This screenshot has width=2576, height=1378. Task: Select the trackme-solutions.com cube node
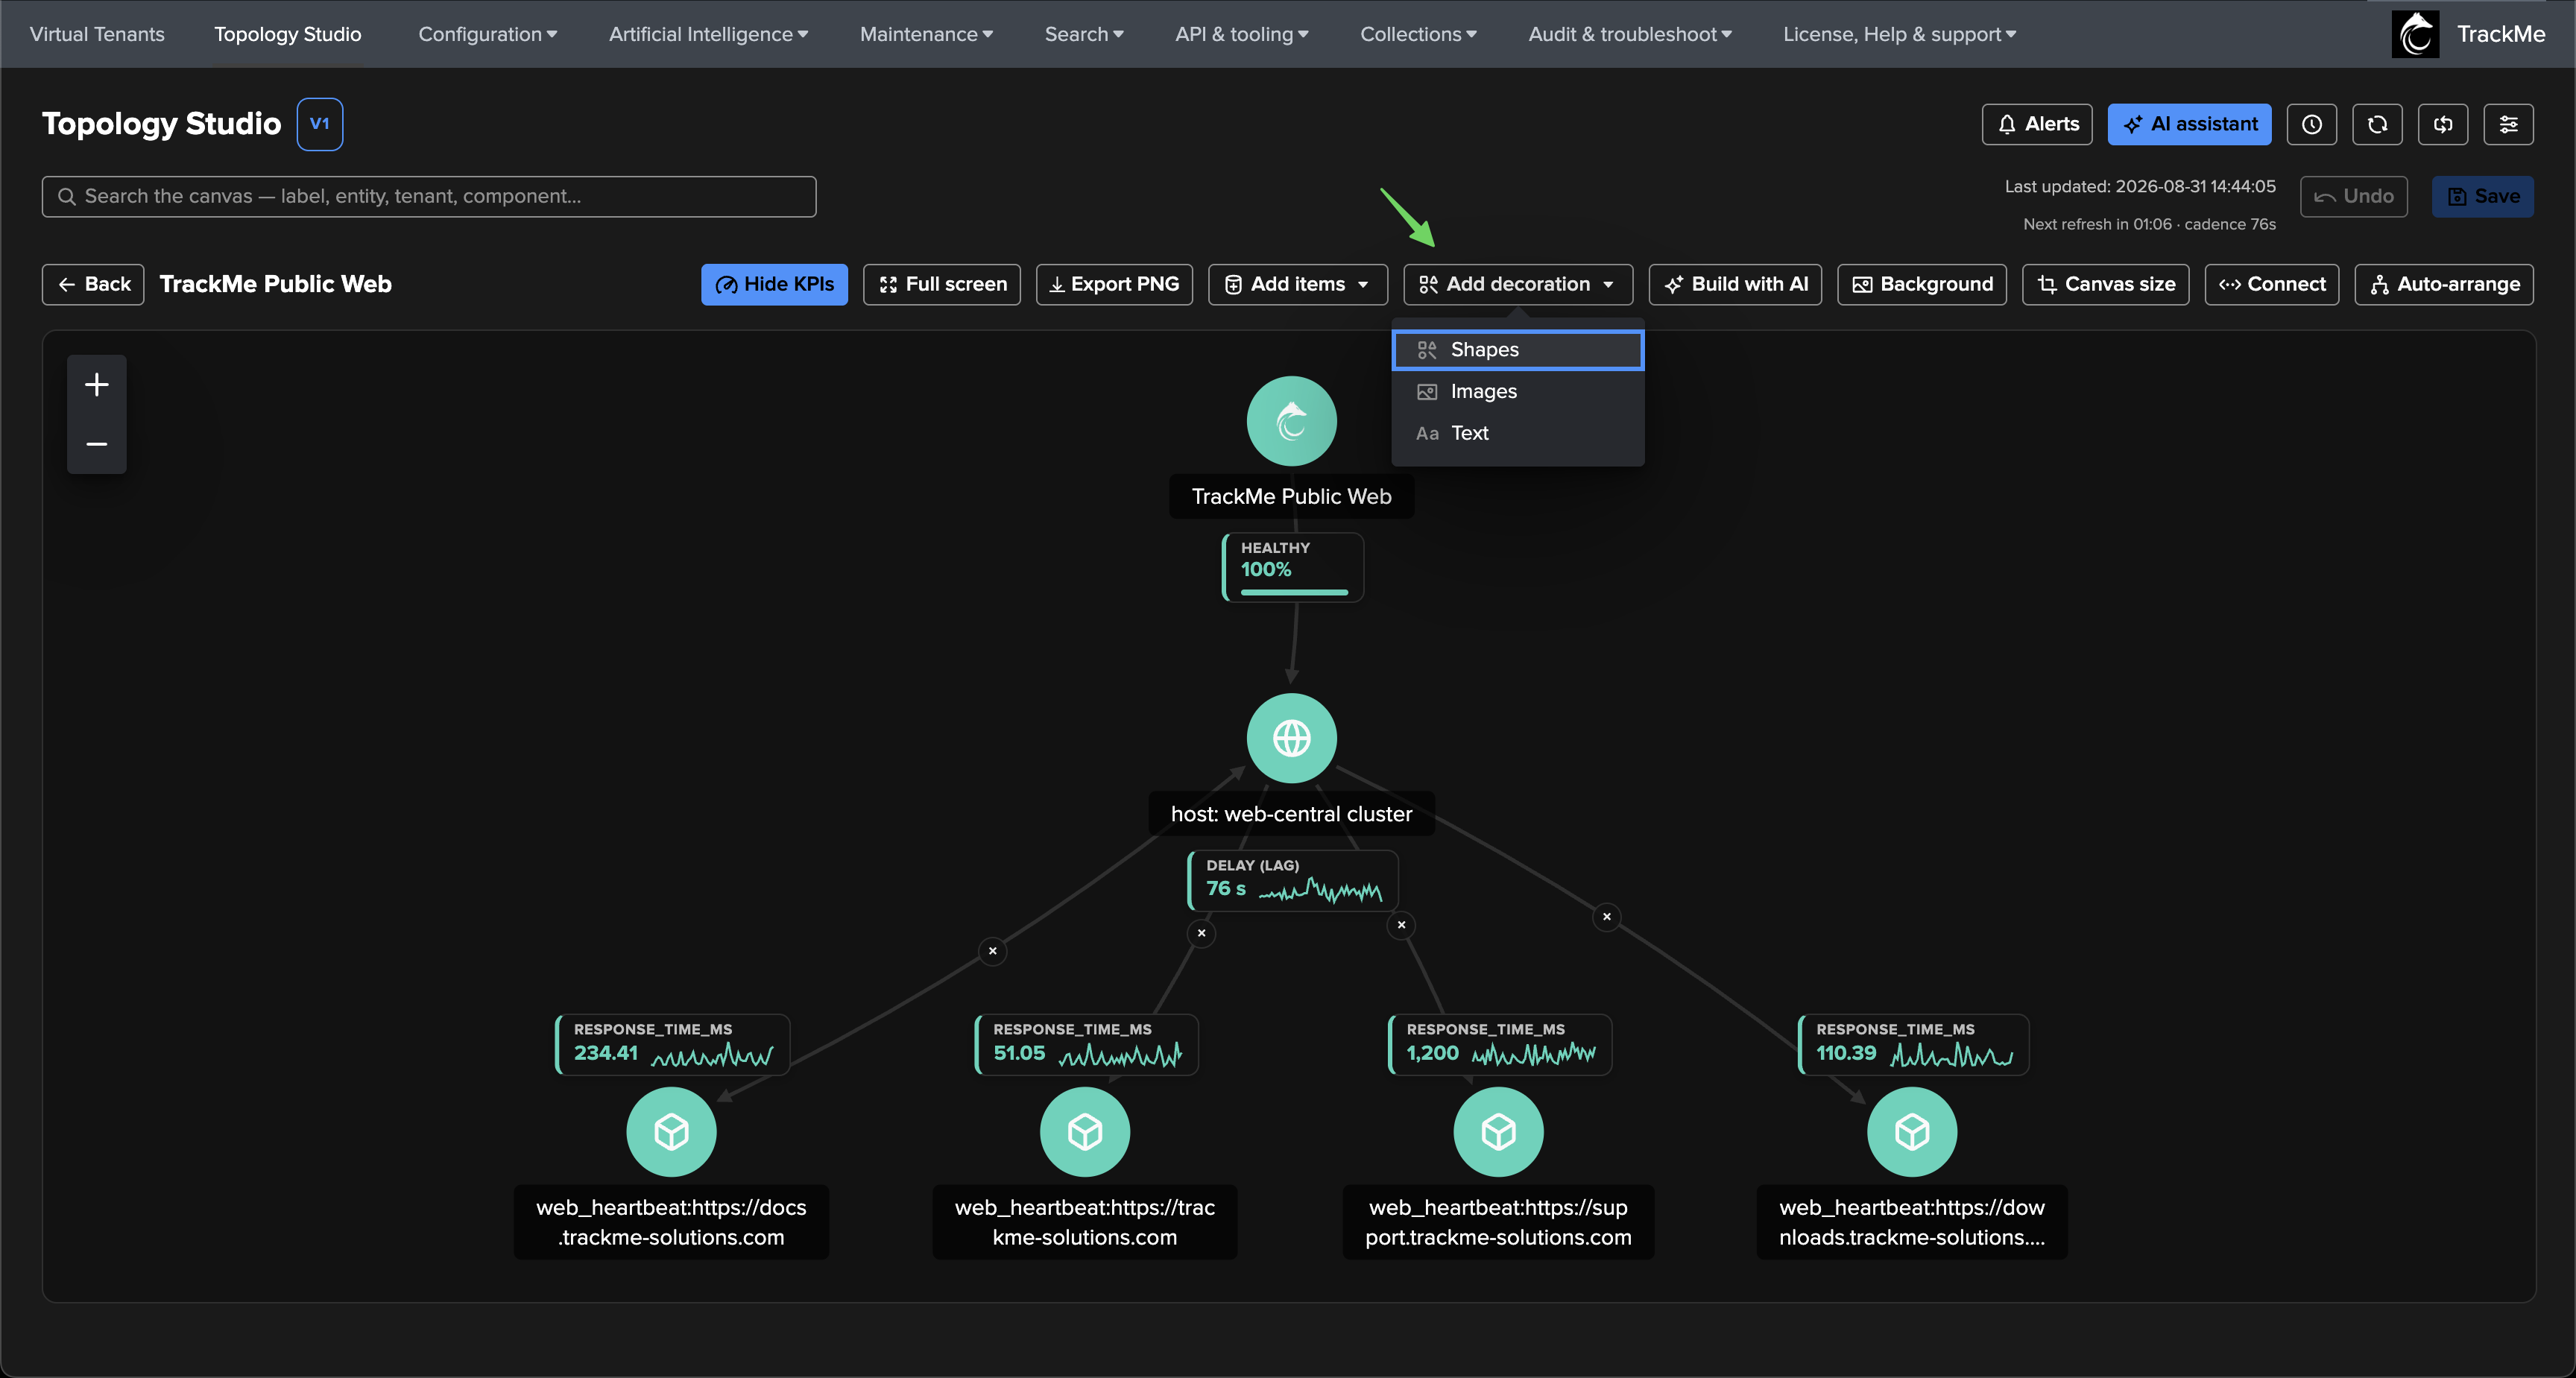click(x=1085, y=1131)
